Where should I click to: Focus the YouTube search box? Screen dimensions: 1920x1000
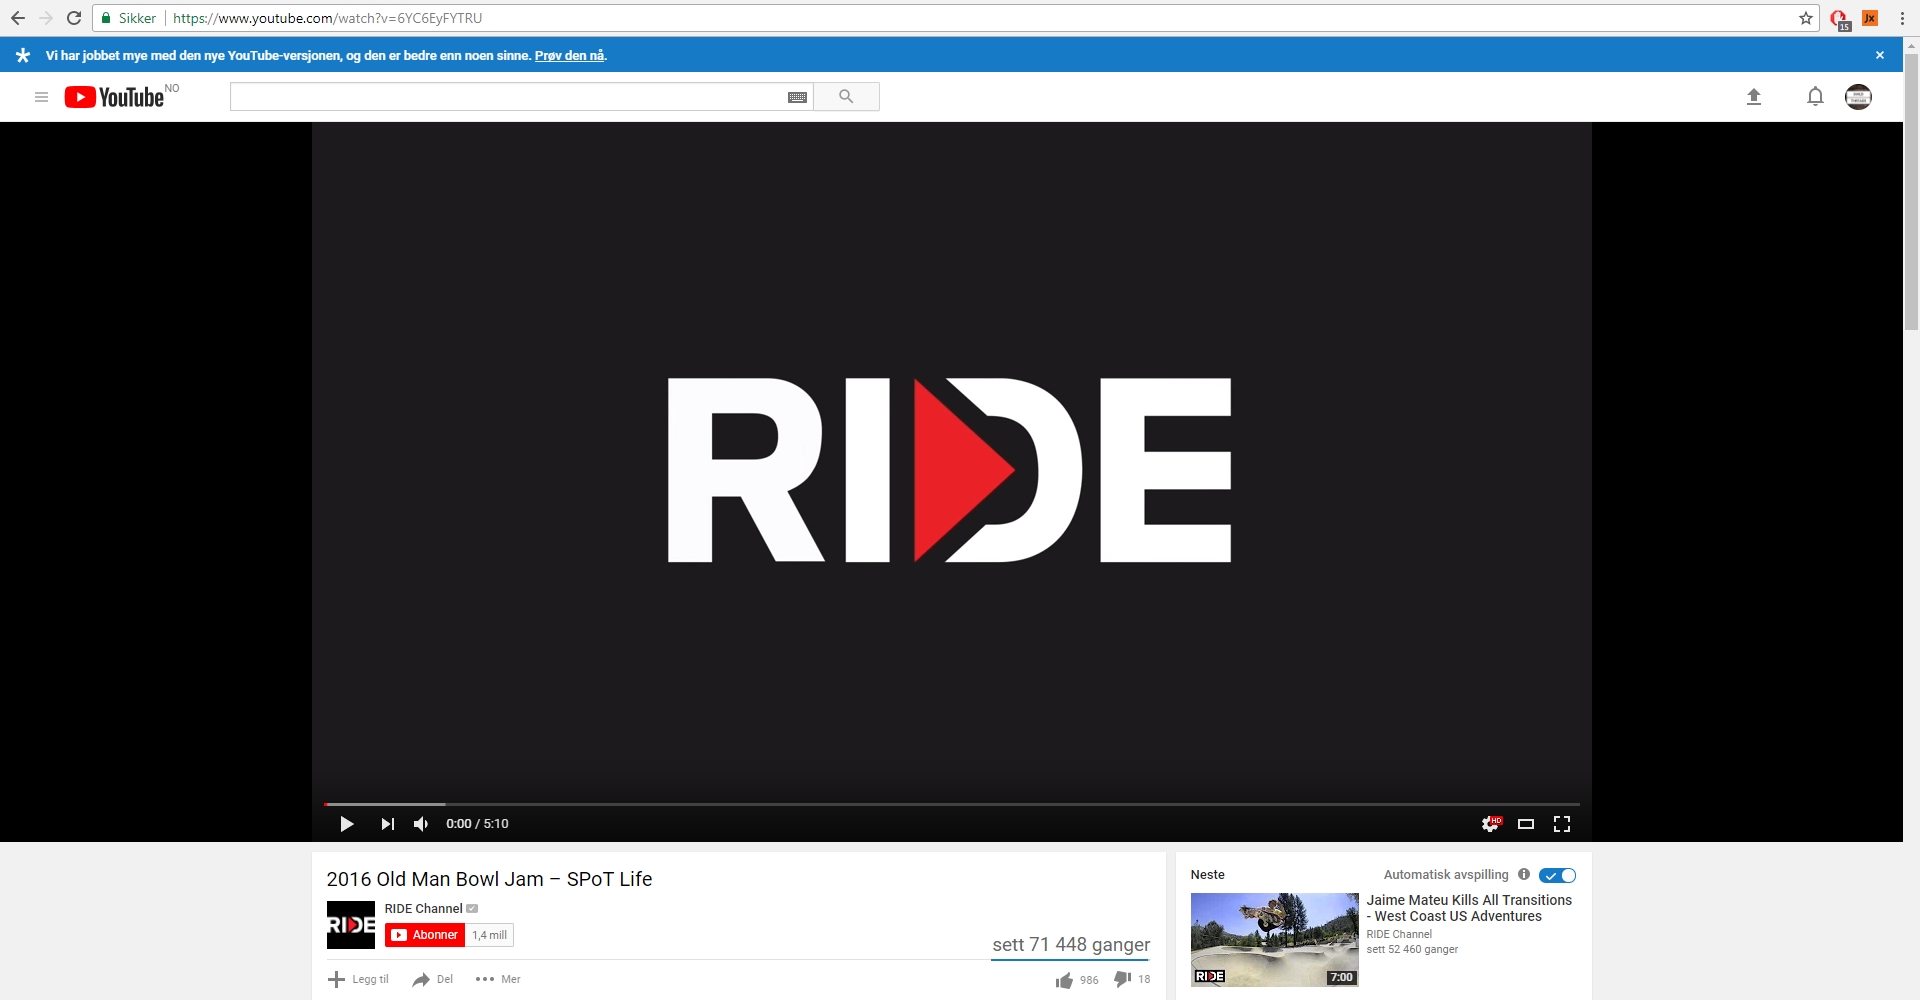point(508,97)
